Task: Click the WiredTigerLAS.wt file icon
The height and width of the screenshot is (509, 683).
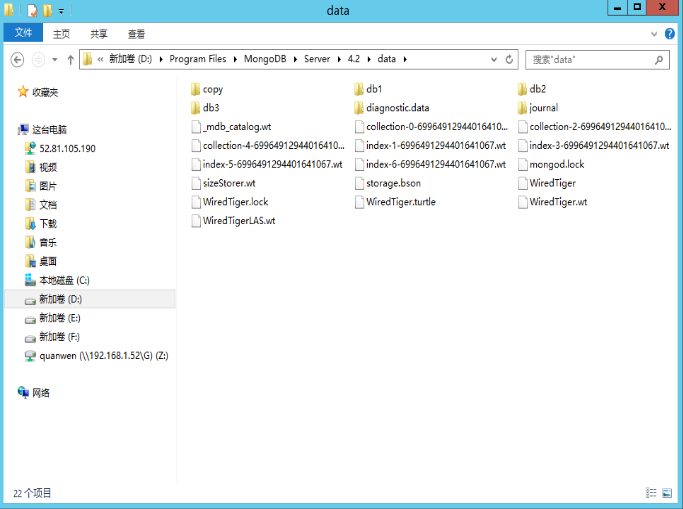Action: 196,221
